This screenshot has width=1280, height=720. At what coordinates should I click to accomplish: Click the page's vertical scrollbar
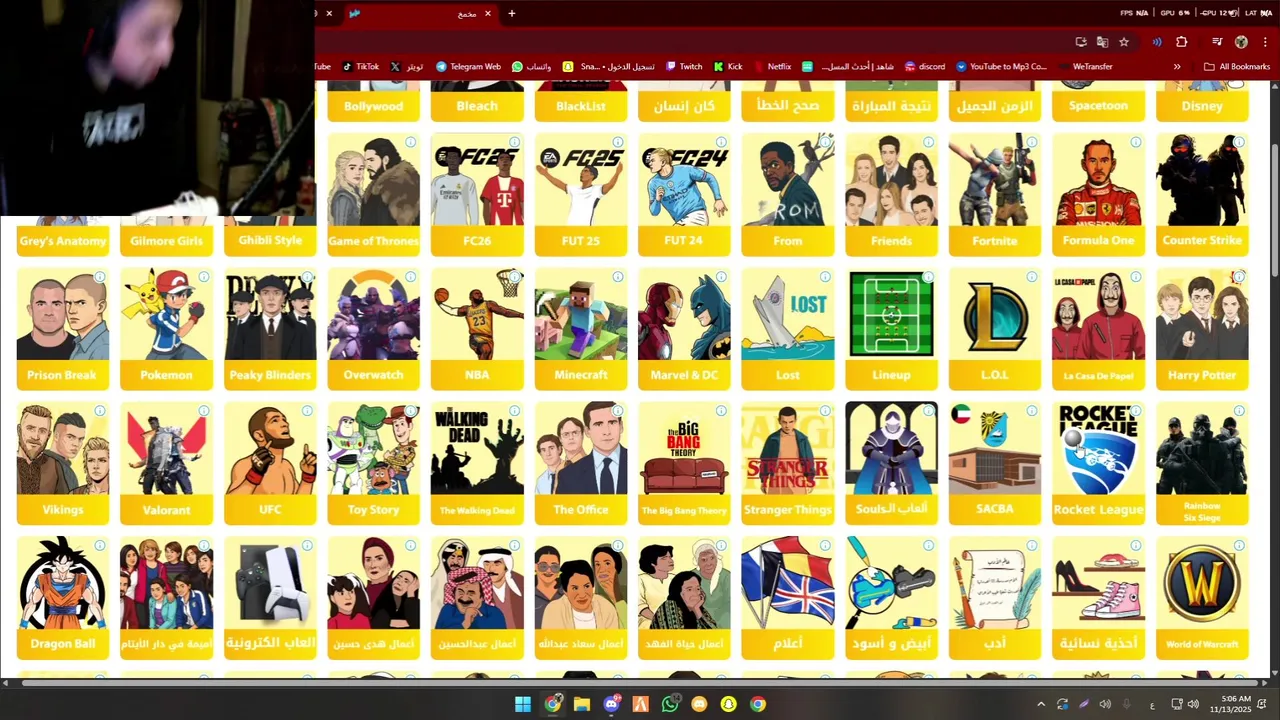pos(1275,210)
